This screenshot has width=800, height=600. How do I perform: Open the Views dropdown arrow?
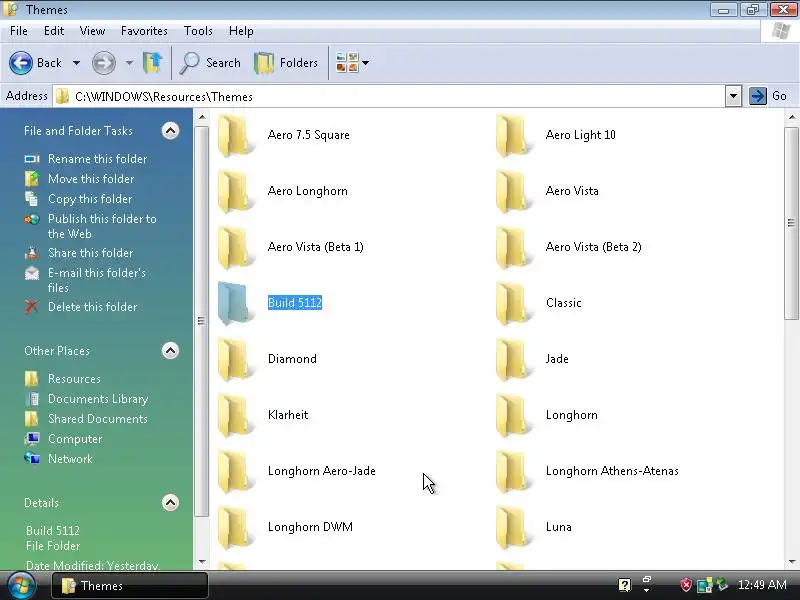(x=365, y=63)
